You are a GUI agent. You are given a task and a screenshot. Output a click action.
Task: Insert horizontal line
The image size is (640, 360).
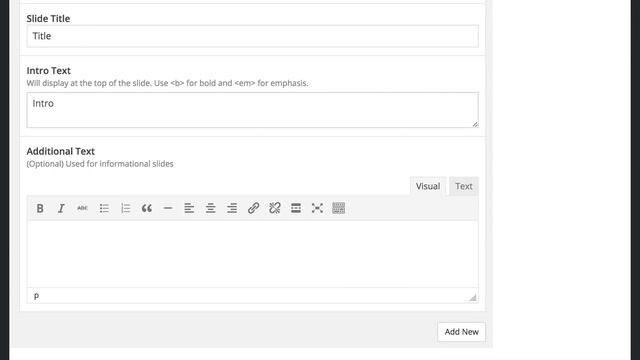point(168,208)
